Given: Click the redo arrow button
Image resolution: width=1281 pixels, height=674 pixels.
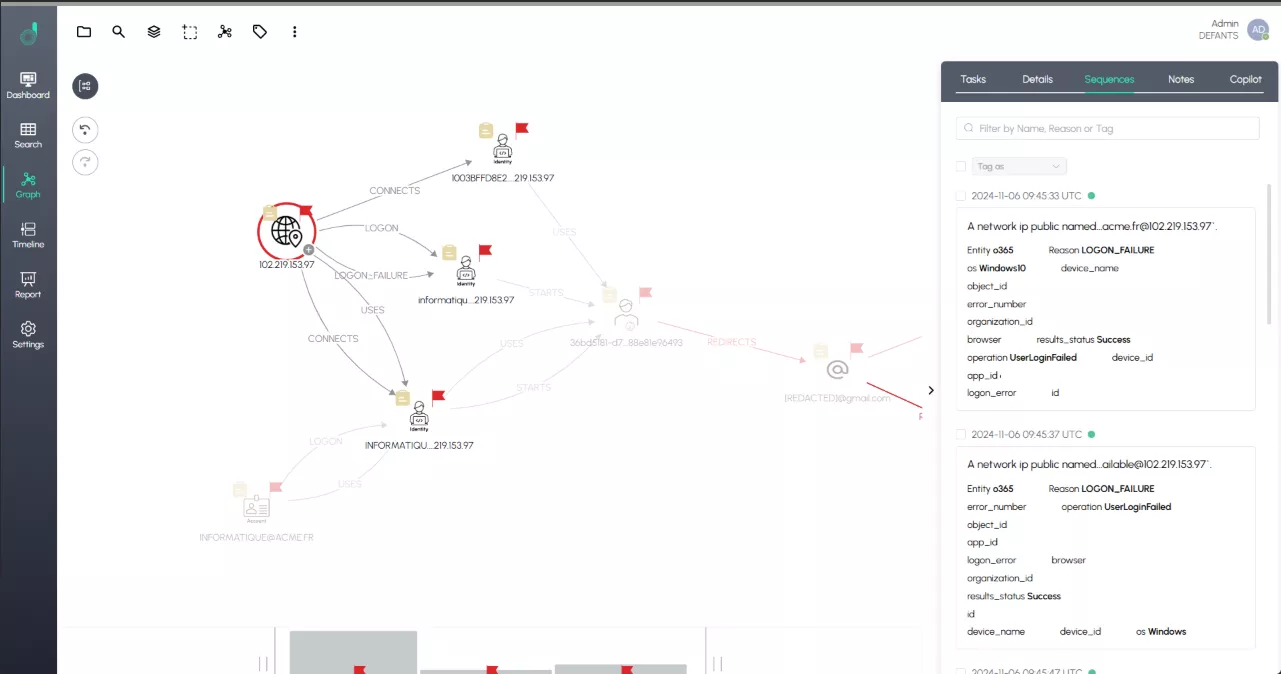Looking at the screenshot, I should click(85, 163).
